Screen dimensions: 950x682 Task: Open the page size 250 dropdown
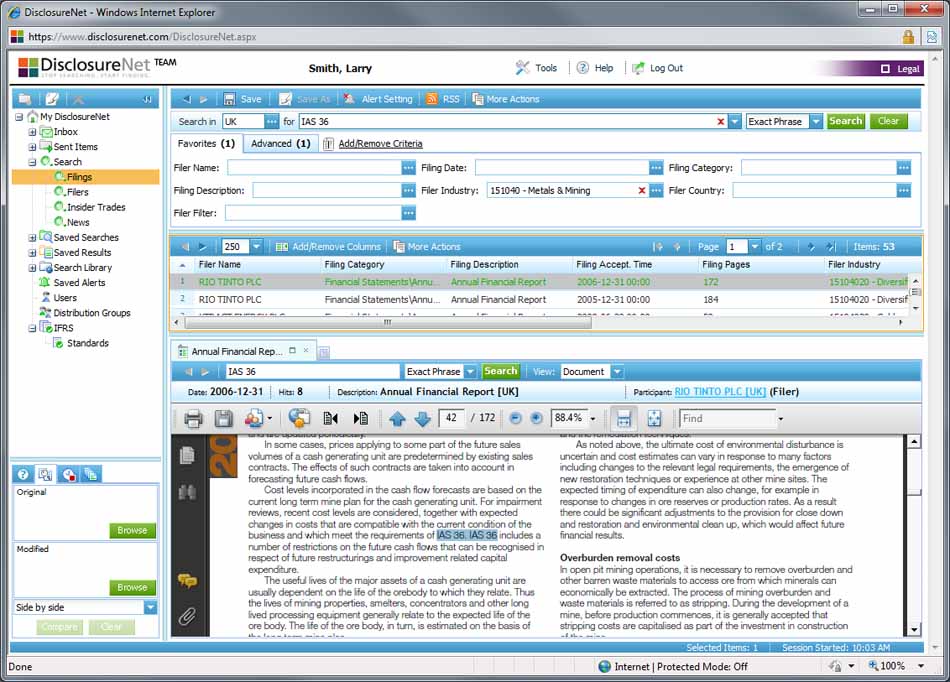coord(256,247)
